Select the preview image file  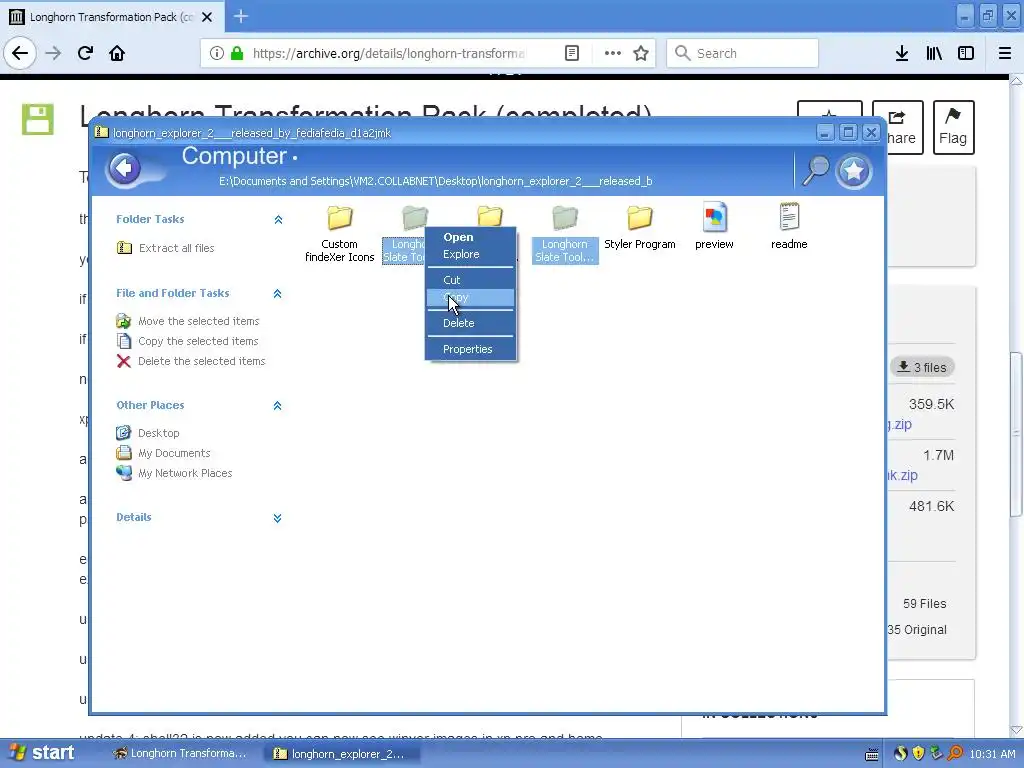click(x=714, y=226)
